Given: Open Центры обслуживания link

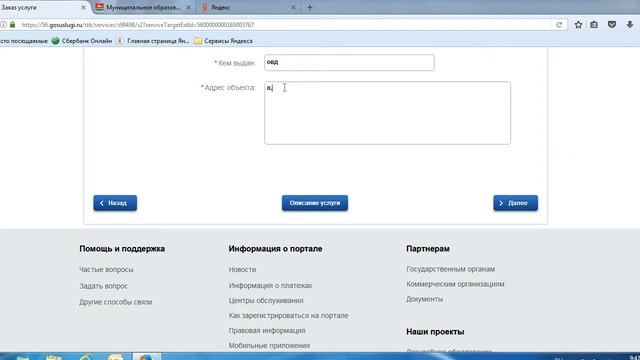Looking at the screenshot, I should (x=266, y=300).
